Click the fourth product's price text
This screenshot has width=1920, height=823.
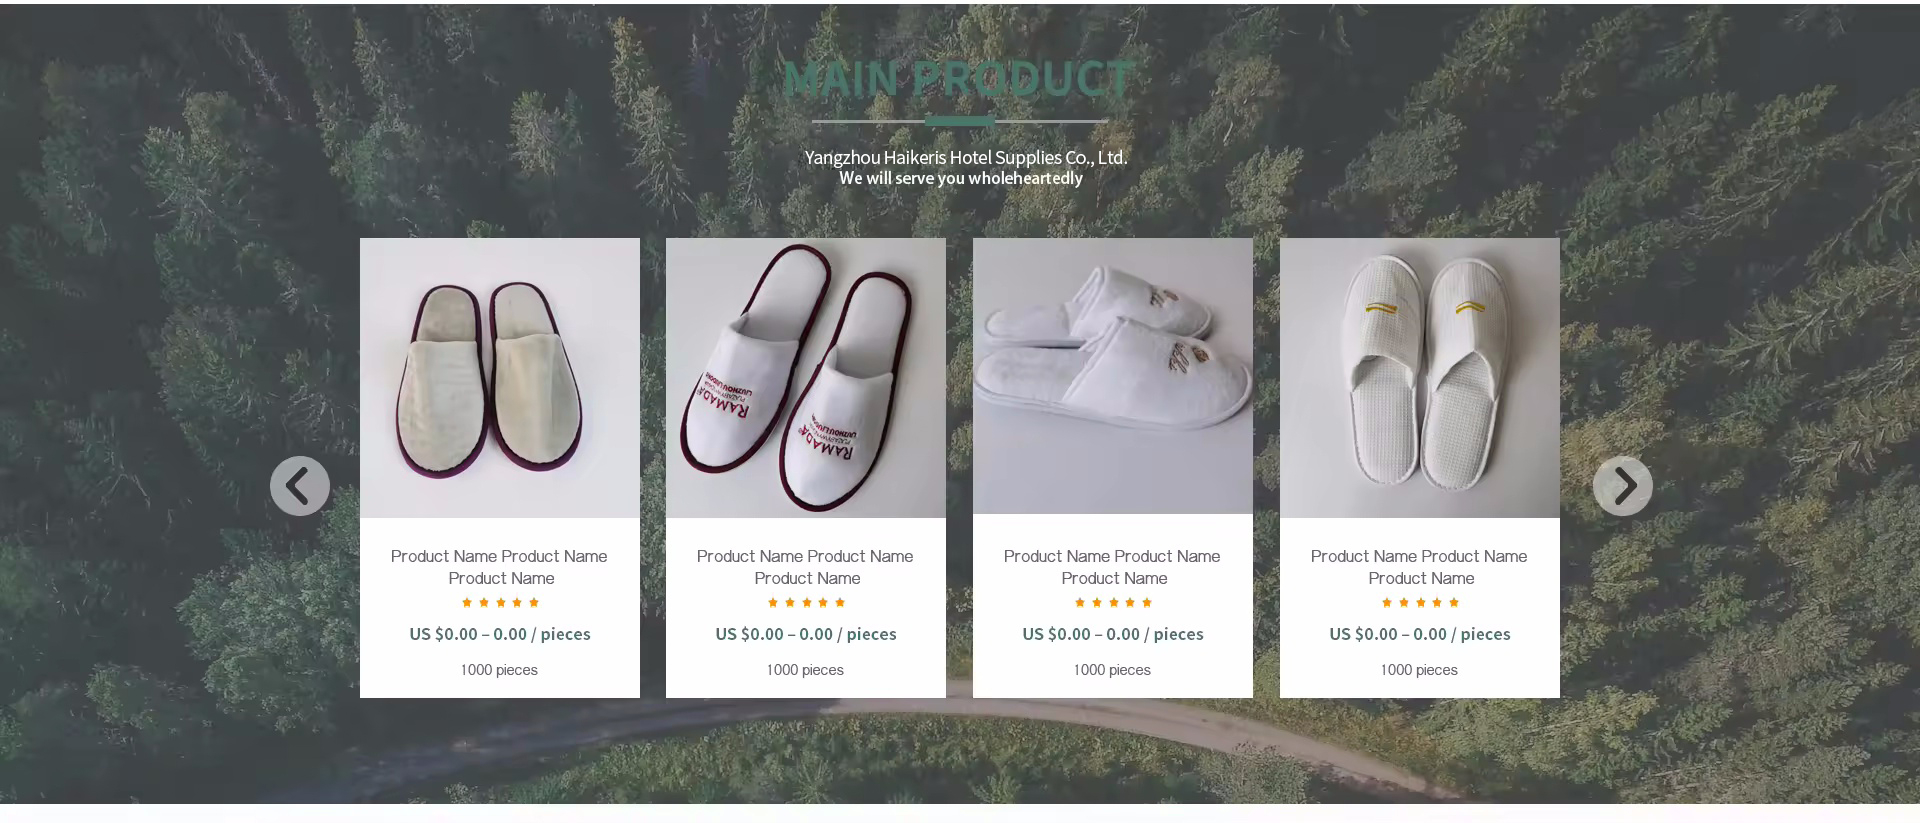[x=1420, y=634]
